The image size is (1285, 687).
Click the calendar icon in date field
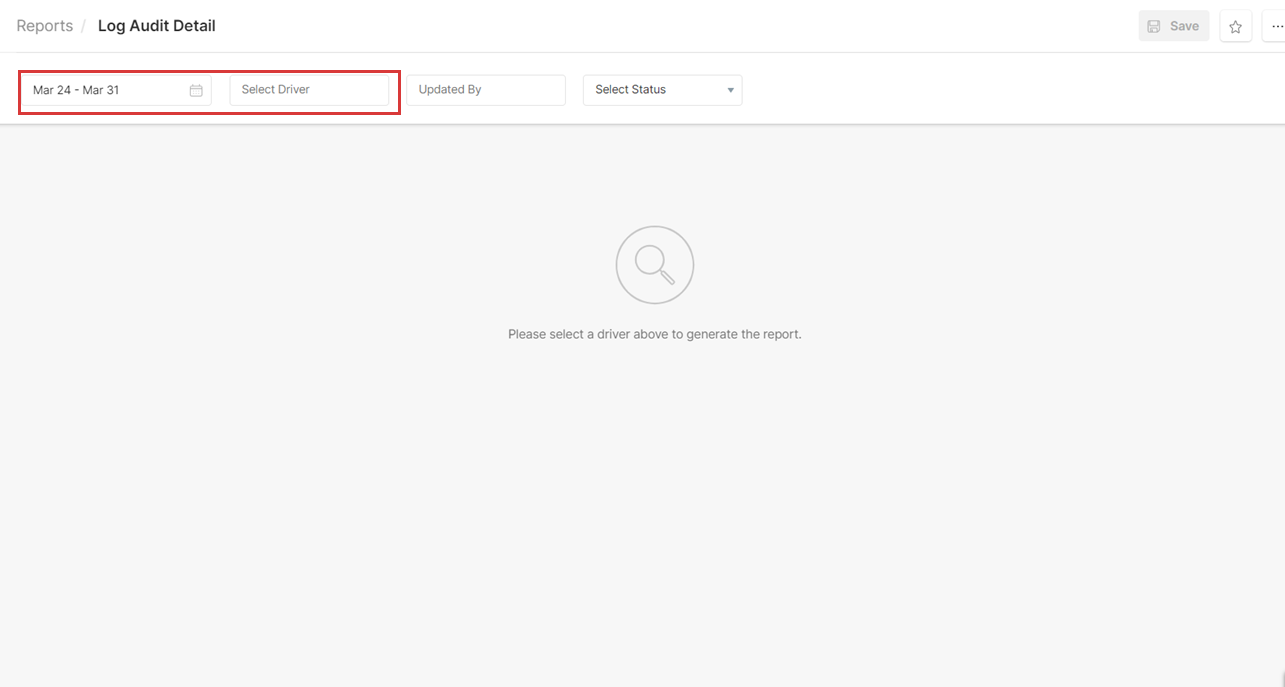196,90
